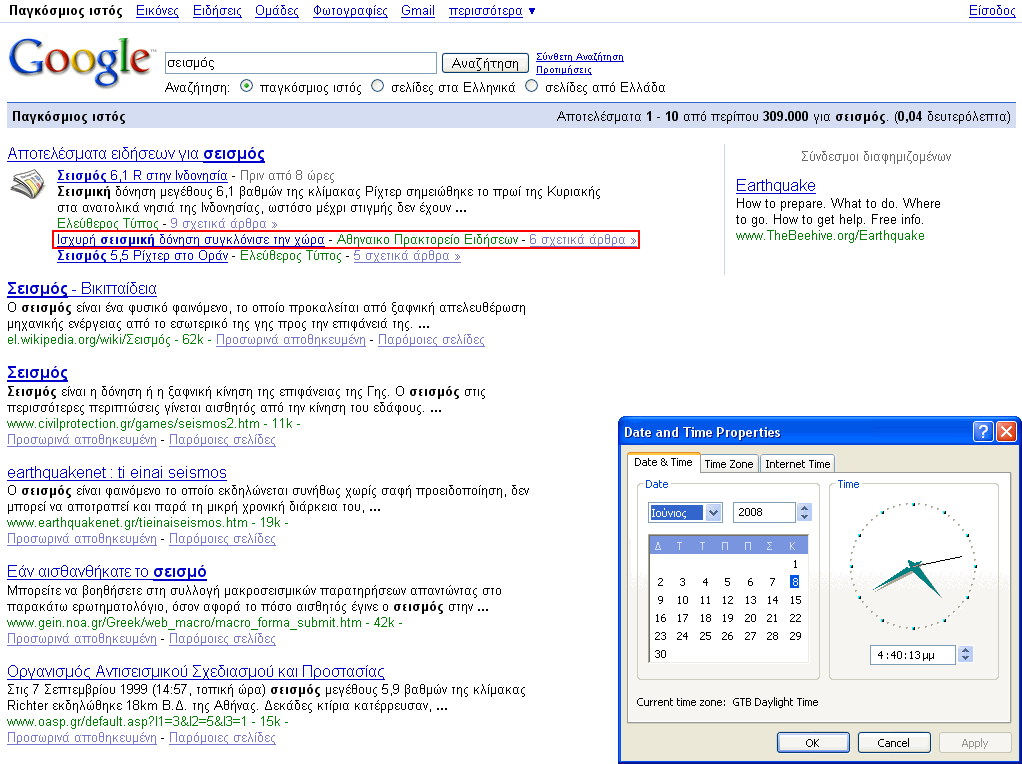Open the Εικόνες link in top bar
The image size is (1022, 764).
[x=157, y=11]
